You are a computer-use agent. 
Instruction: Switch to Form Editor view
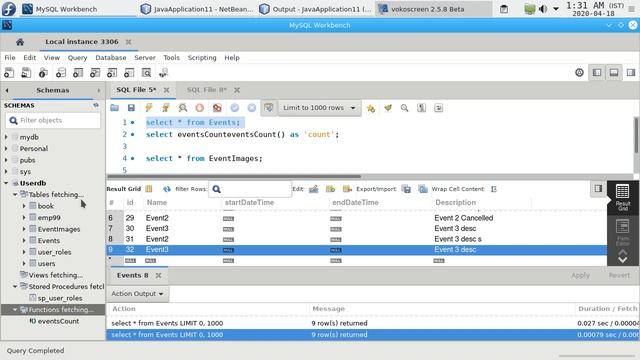pyautogui.click(x=622, y=231)
